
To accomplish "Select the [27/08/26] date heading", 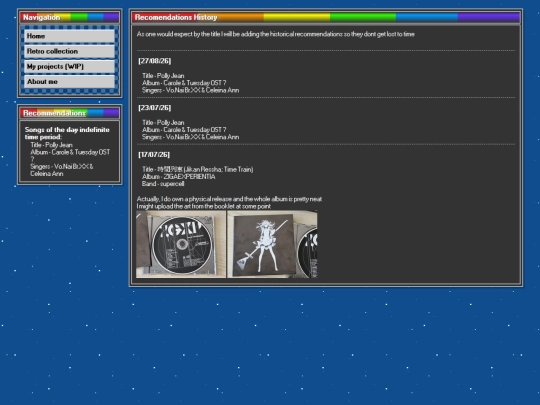I will click(155, 61).
